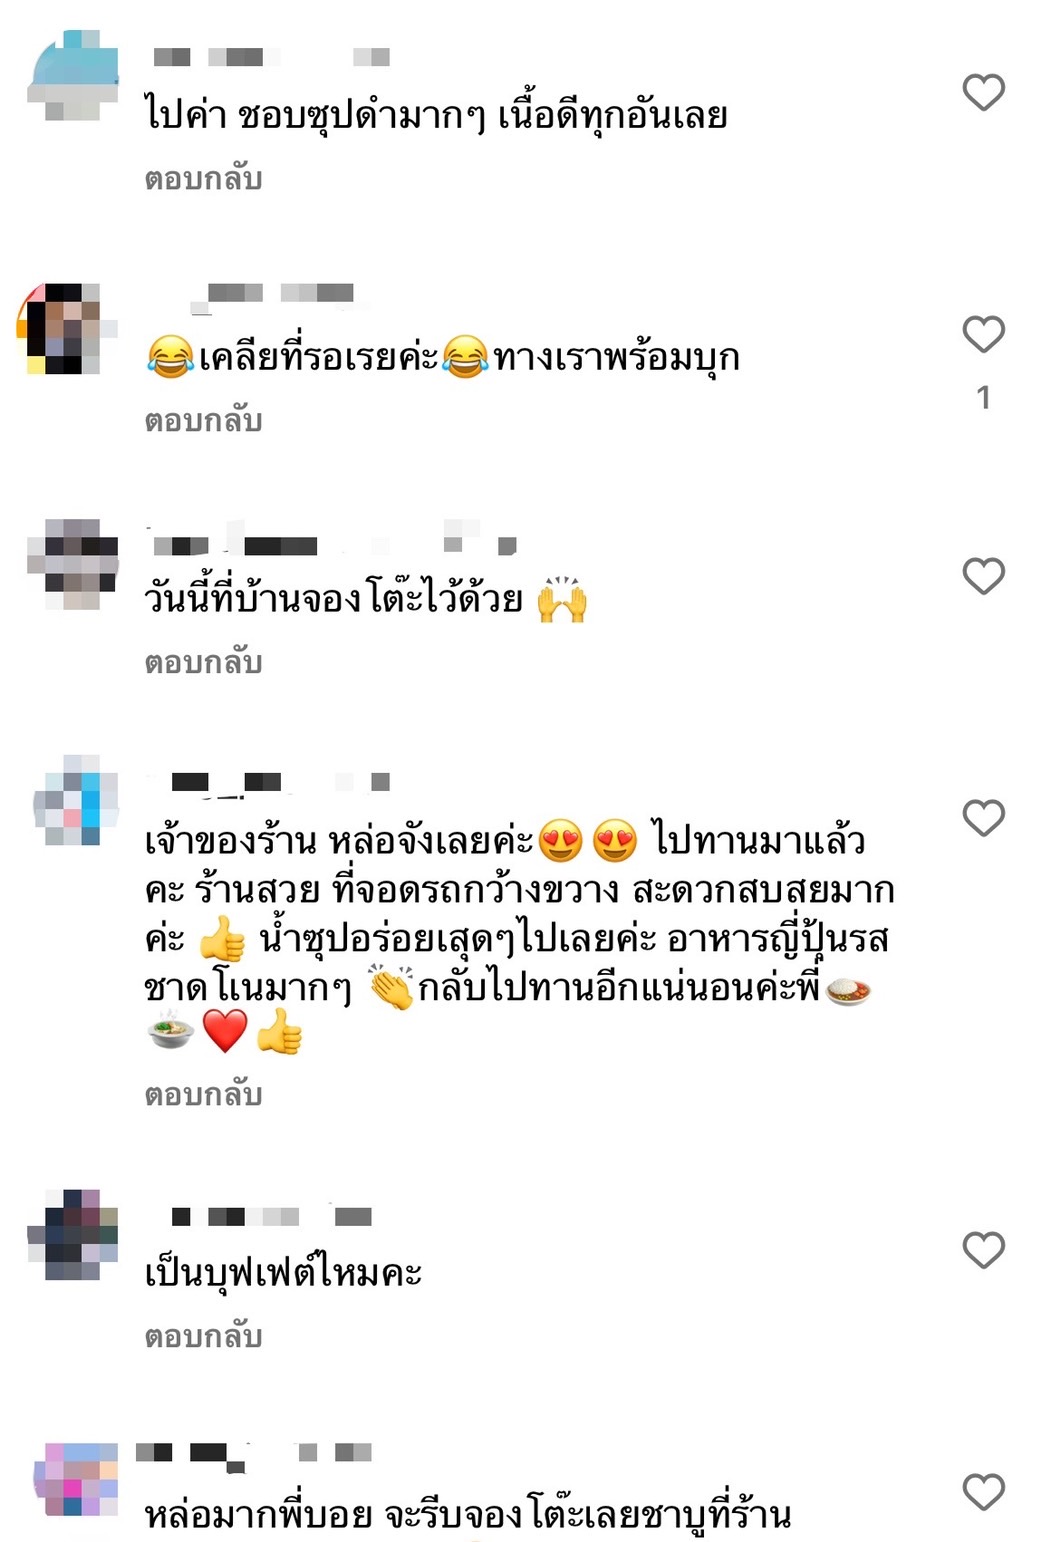View like count on laughing-emoji comment
1060x1542 pixels.
pyautogui.click(x=983, y=398)
